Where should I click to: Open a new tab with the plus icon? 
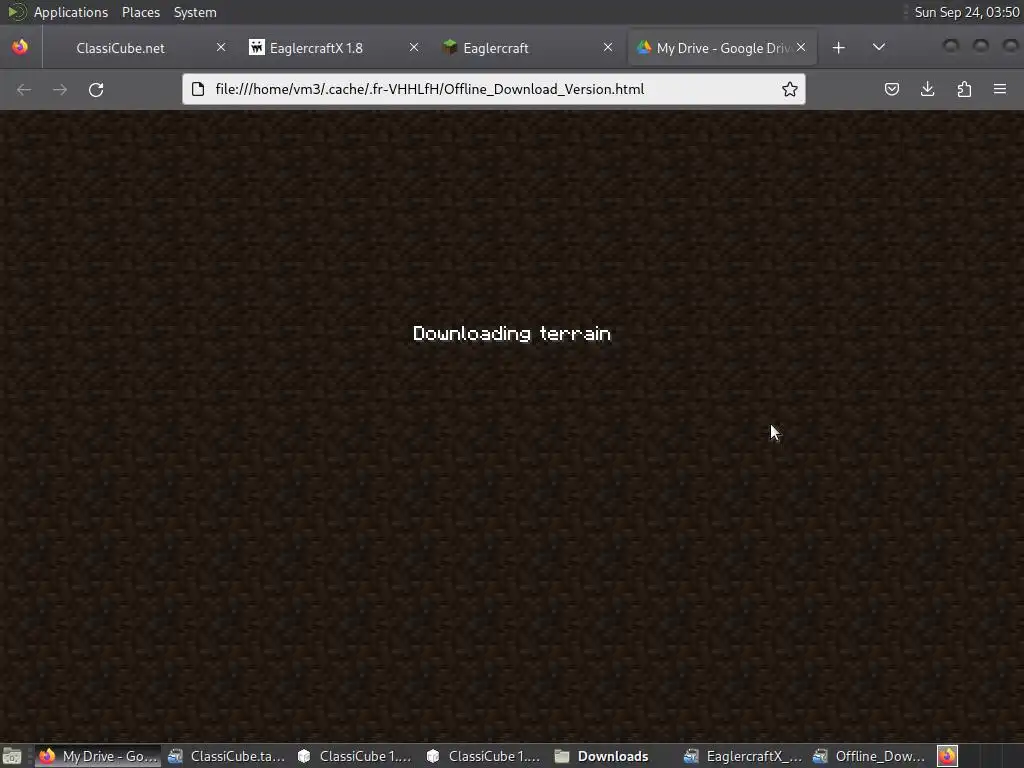coord(839,48)
